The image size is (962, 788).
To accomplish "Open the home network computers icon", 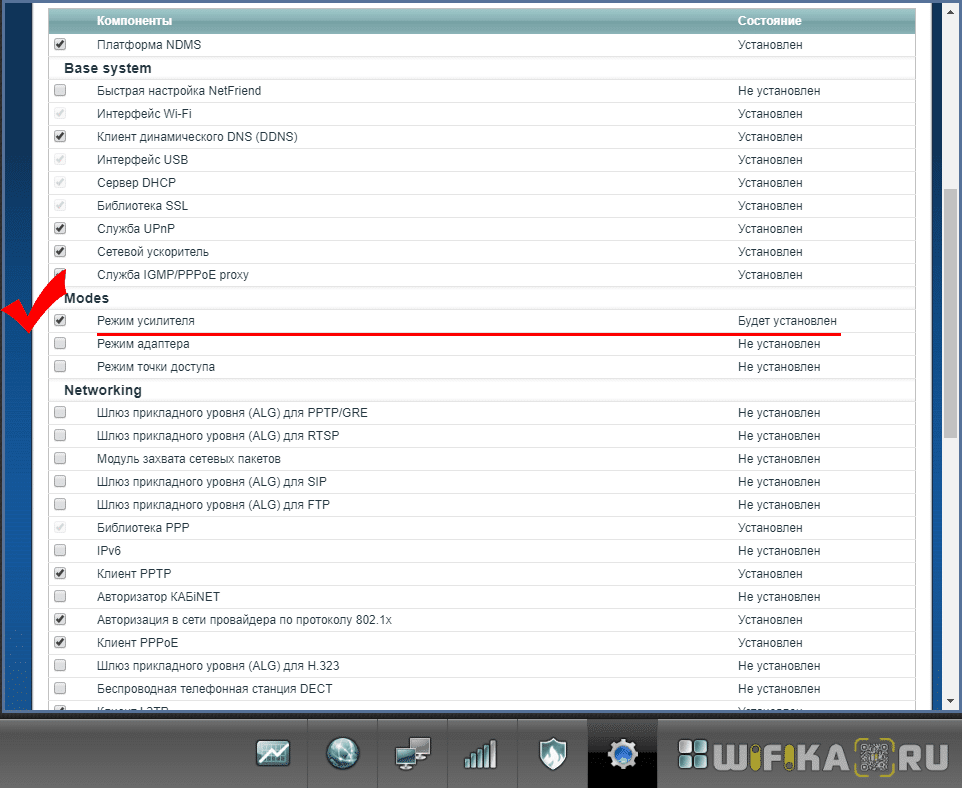I will pyautogui.click(x=412, y=754).
